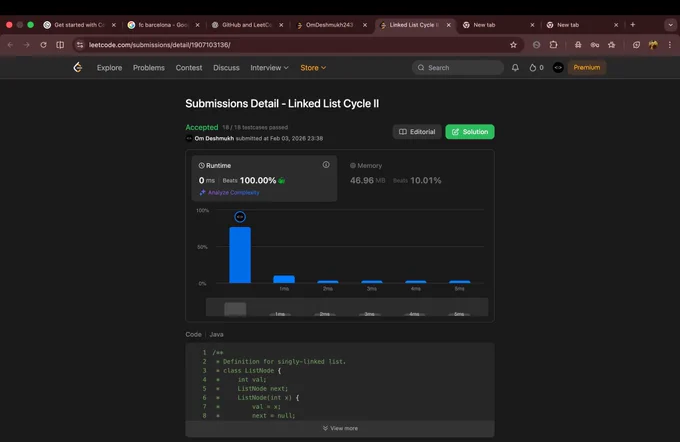Go to Contest page

[x=189, y=68]
